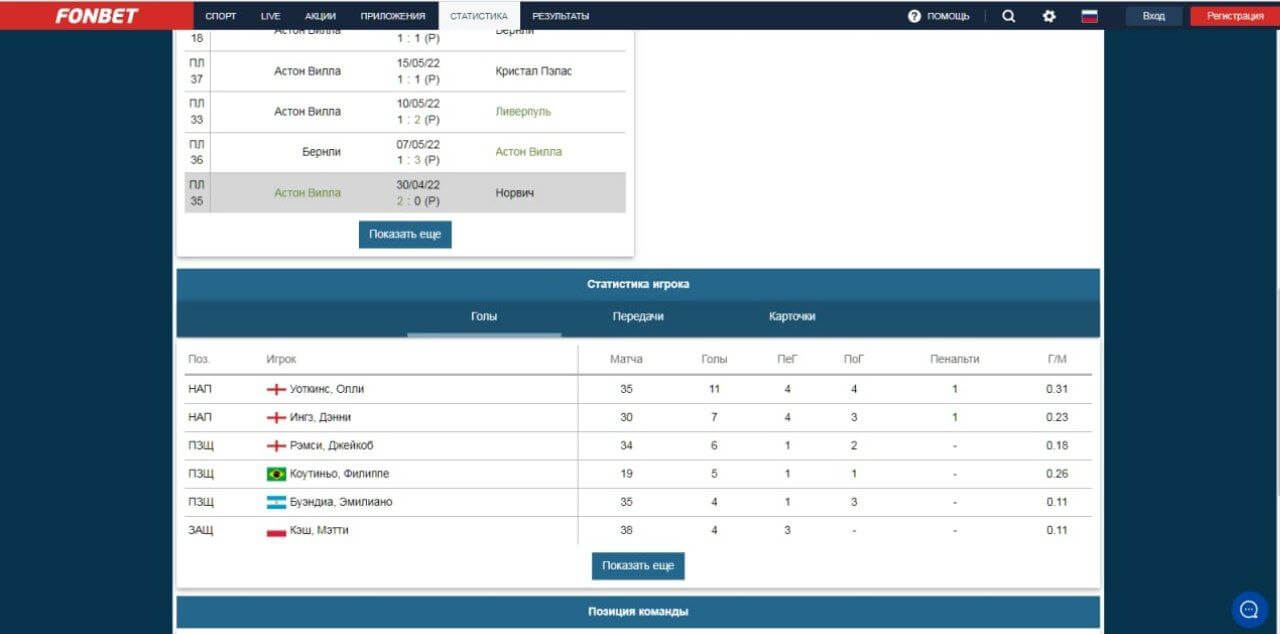Open the live chat bubble icon
1280x634 pixels.
click(1249, 609)
